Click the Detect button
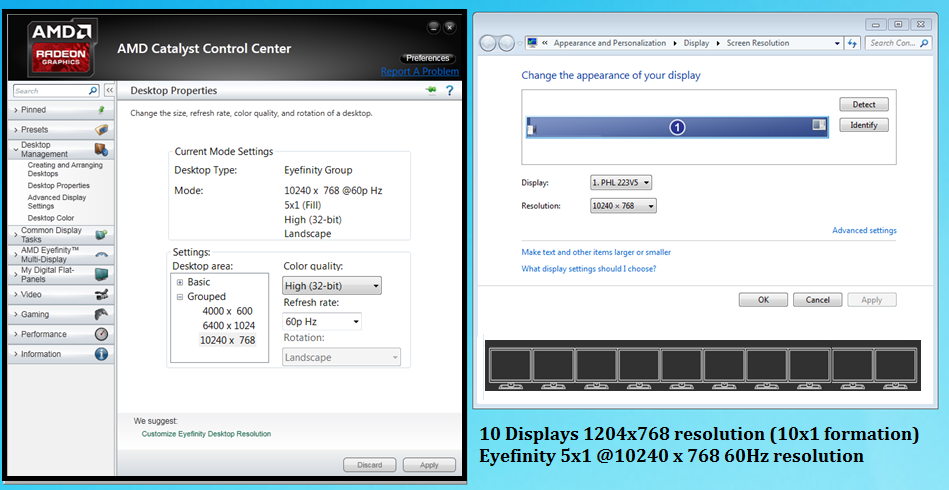 [x=864, y=104]
